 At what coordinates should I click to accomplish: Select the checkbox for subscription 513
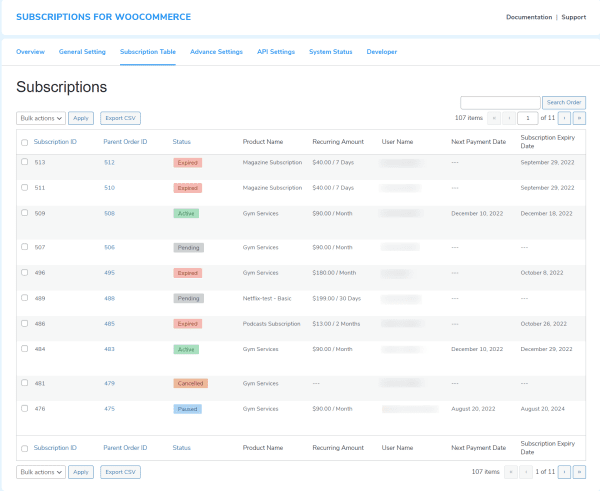(x=25, y=161)
